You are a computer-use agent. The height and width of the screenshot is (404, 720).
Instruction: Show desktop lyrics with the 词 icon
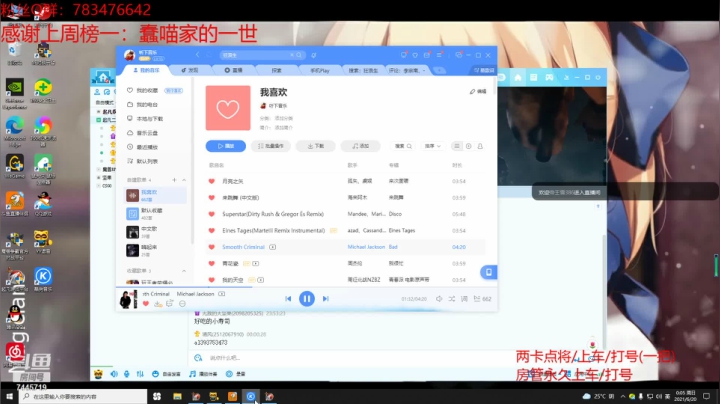(464, 299)
